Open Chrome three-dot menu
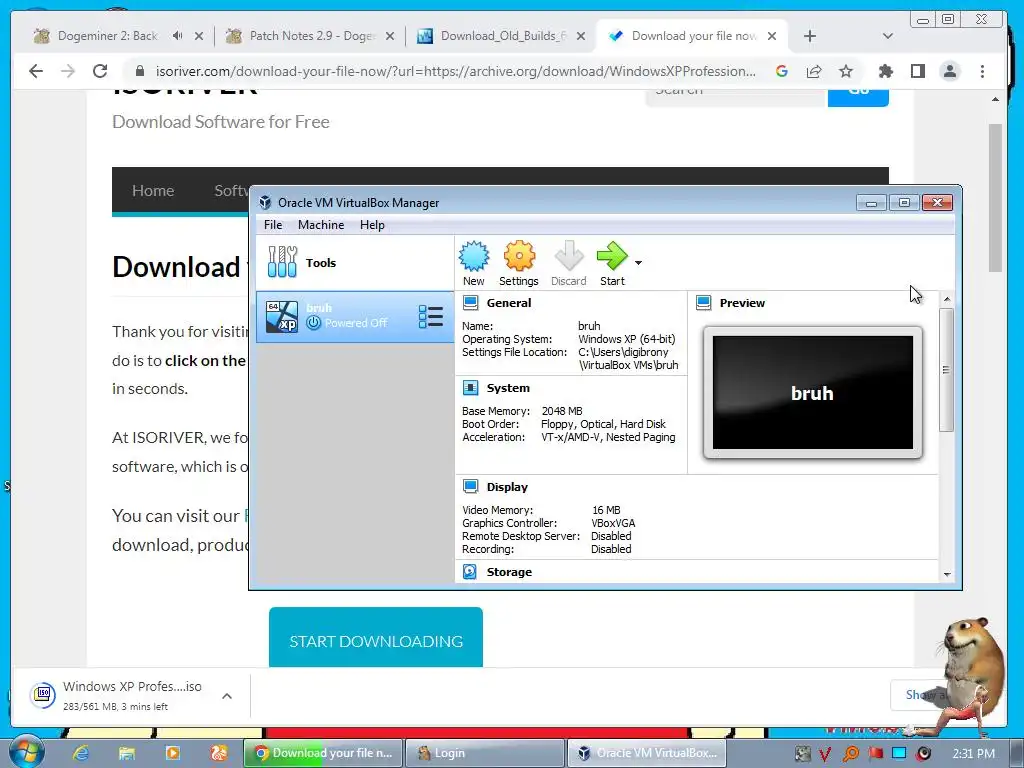This screenshot has height=768, width=1024. click(x=982, y=71)
